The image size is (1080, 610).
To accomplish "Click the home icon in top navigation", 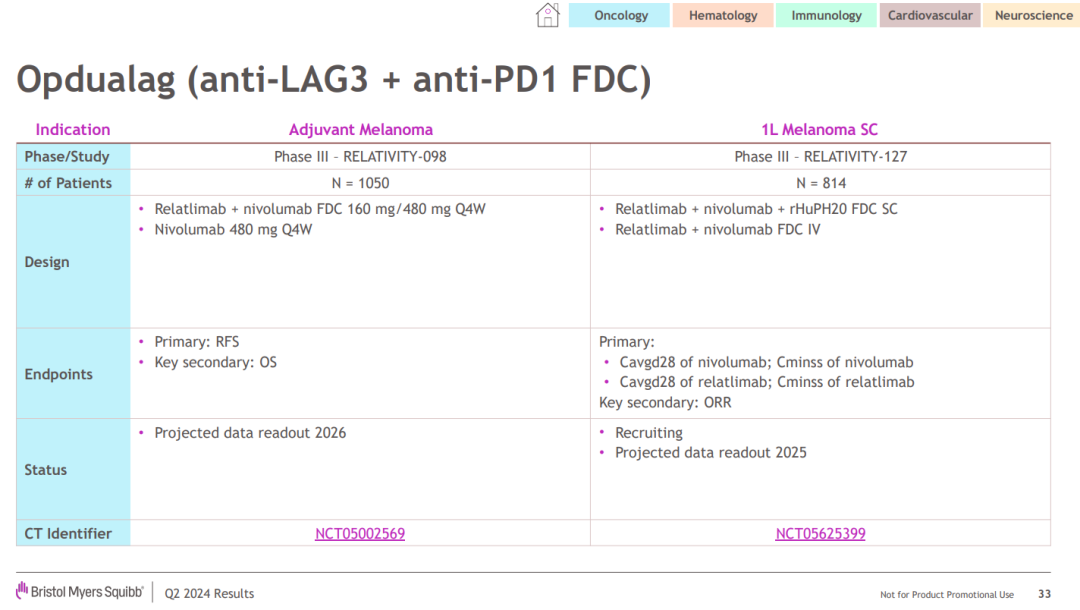I will [x=547, y=15].
